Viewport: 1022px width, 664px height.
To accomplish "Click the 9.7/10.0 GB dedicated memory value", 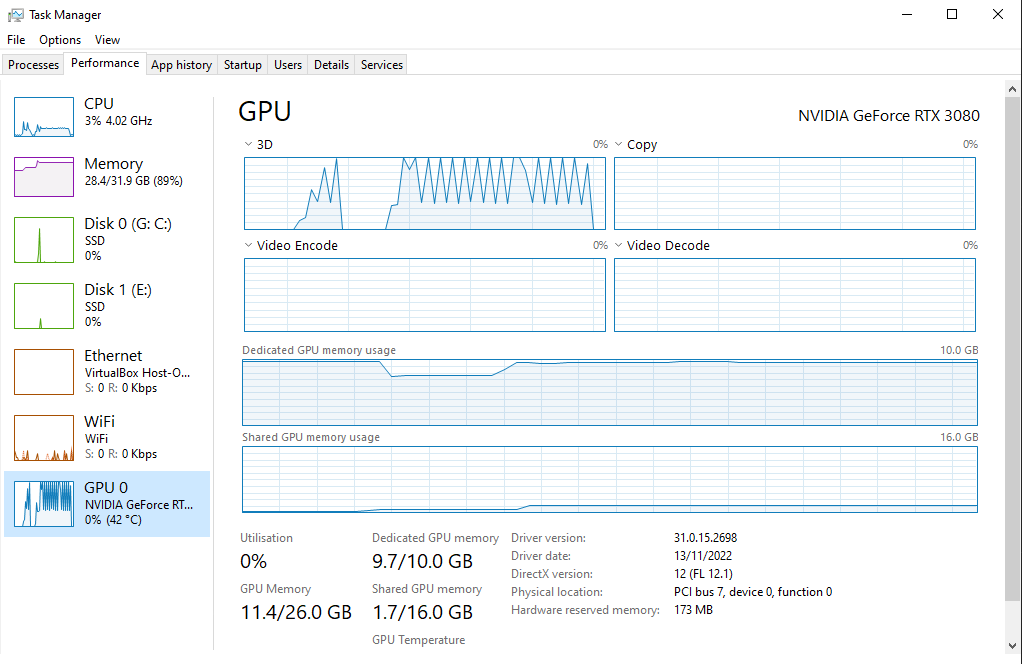I will click(x=422, y=561).
